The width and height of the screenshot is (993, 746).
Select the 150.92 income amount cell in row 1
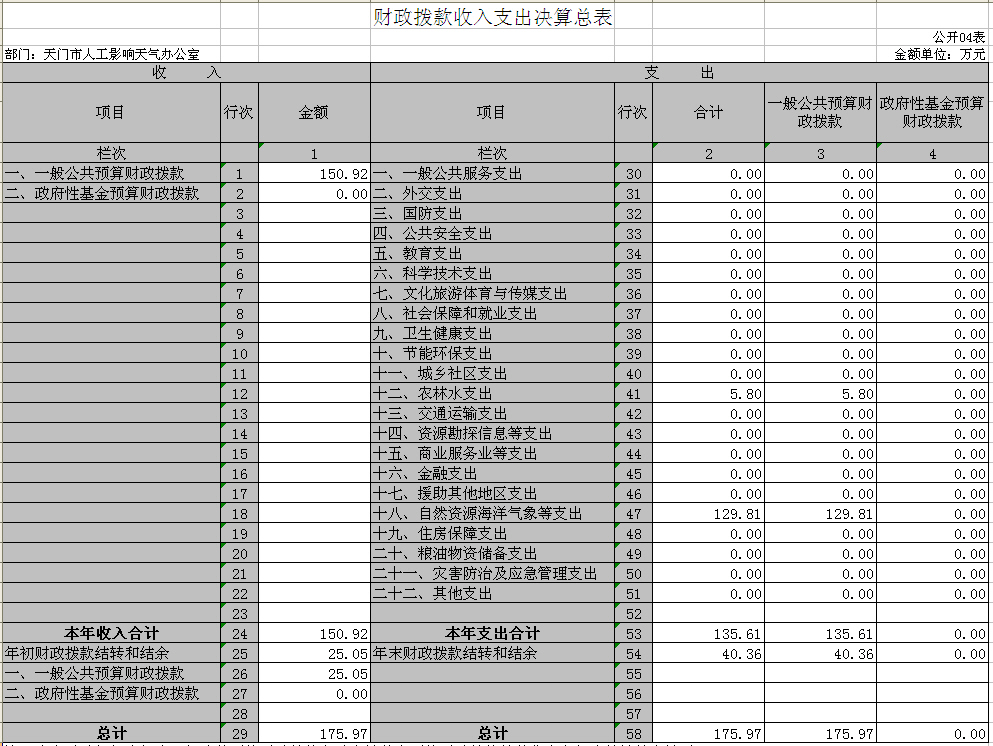pyautogui.click(x=314, y=174)
